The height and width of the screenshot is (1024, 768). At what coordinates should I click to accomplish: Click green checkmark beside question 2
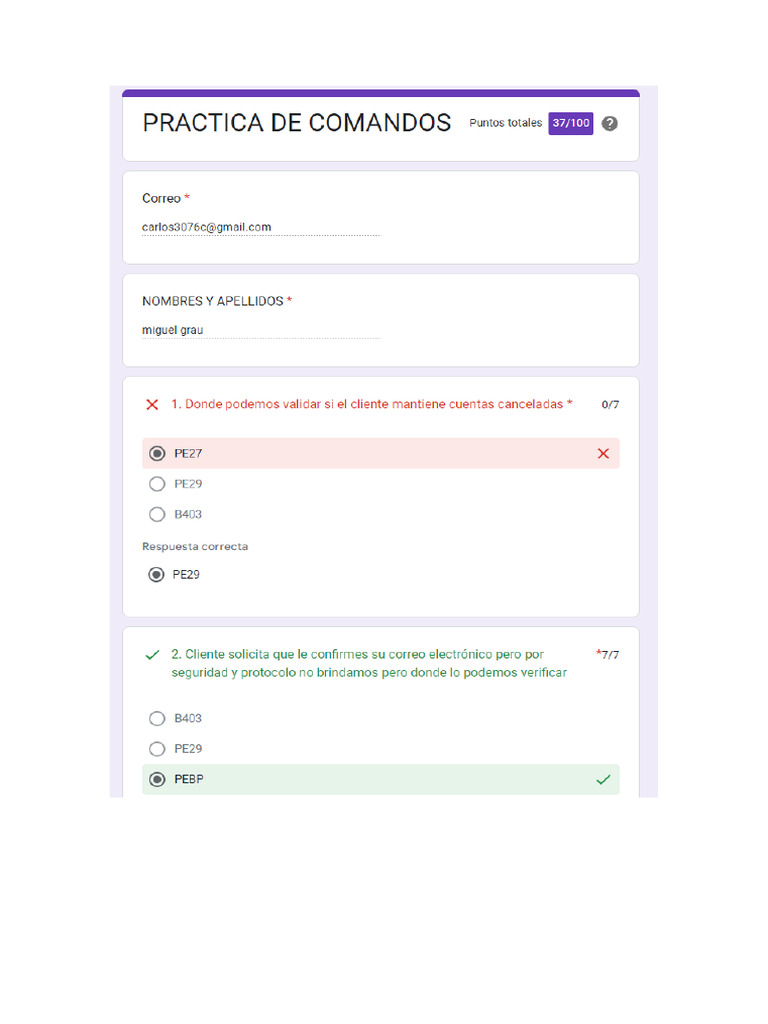click(x=152, y=655)
